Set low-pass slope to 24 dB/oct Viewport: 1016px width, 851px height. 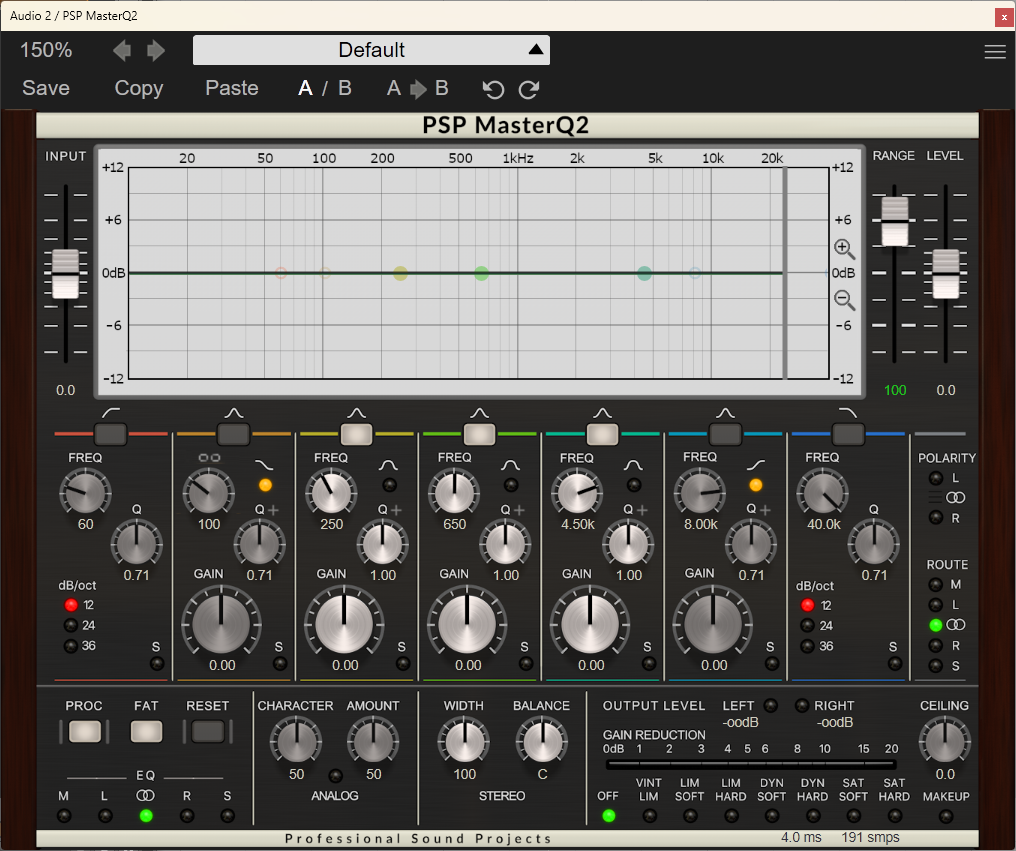807,625
